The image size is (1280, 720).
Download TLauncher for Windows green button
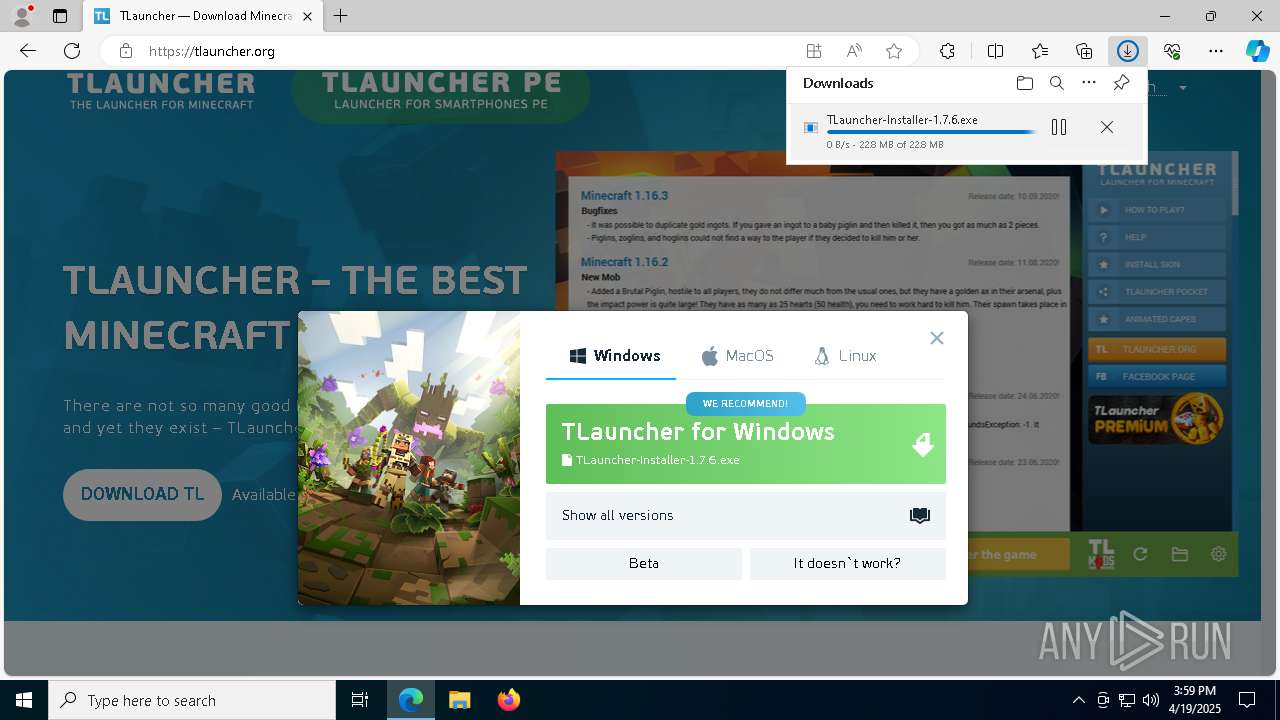click(x=746, y=444)
